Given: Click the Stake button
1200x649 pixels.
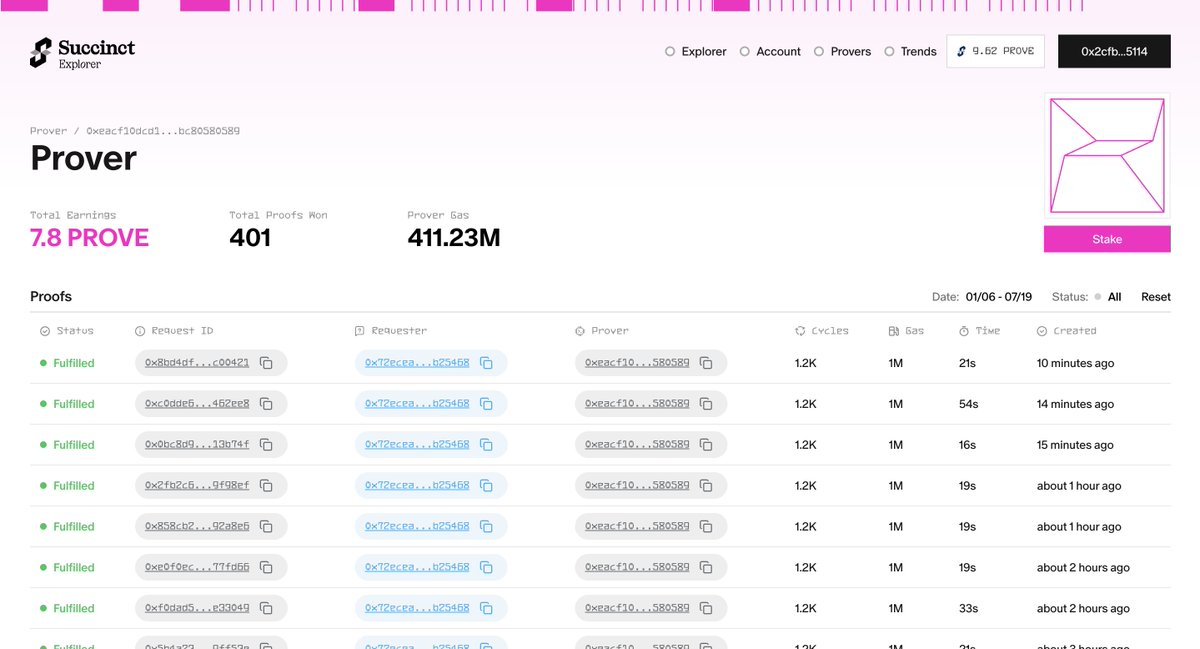Looking at the screenshot, I should [x=1107, y=240].
